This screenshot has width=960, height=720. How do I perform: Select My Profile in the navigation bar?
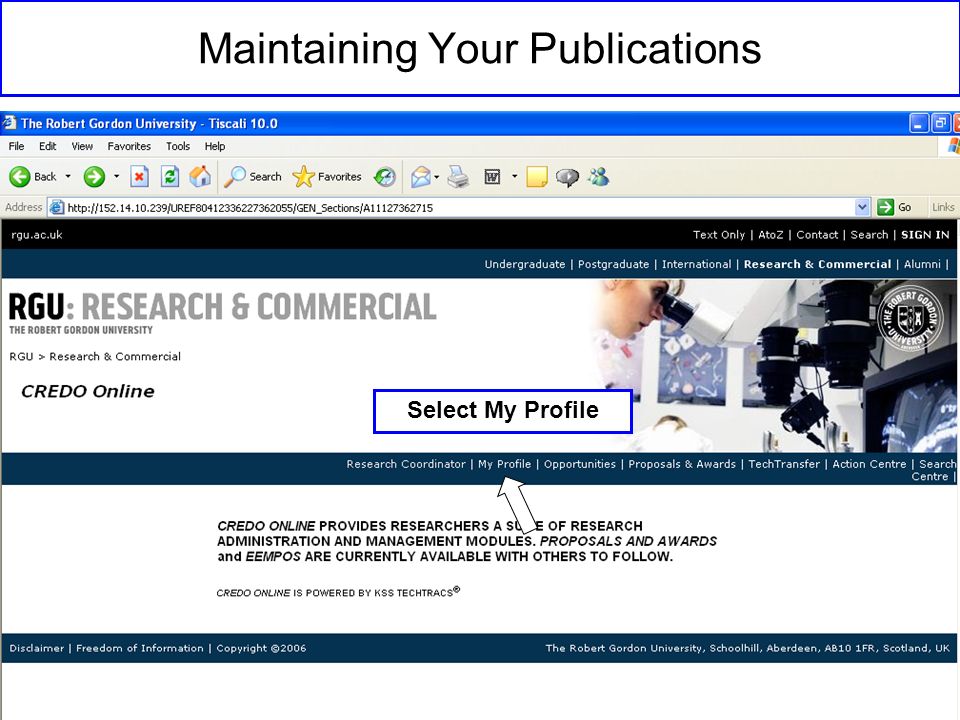pyautogui.click(x=504, y=464)
